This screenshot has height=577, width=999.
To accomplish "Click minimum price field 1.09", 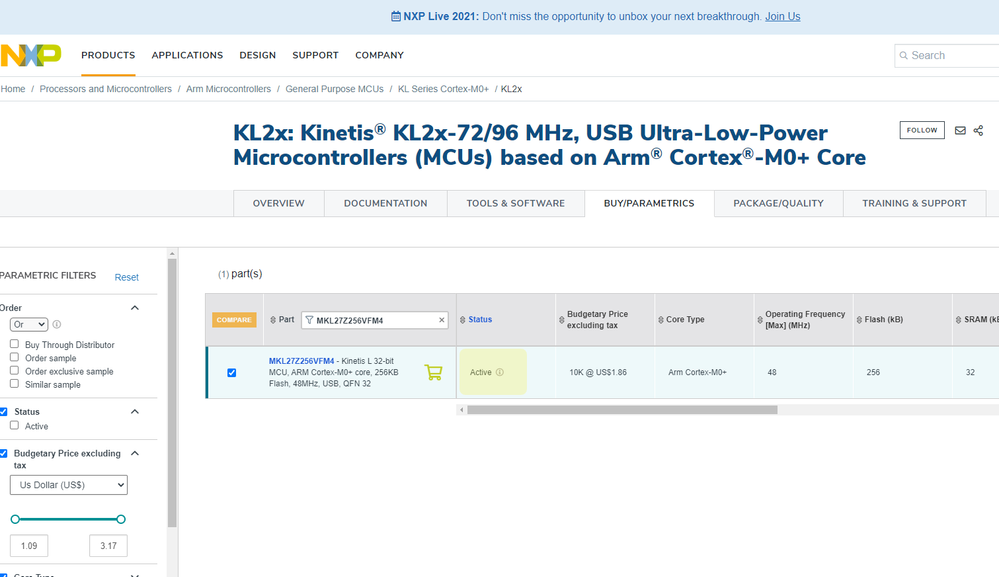I will 29,546.
